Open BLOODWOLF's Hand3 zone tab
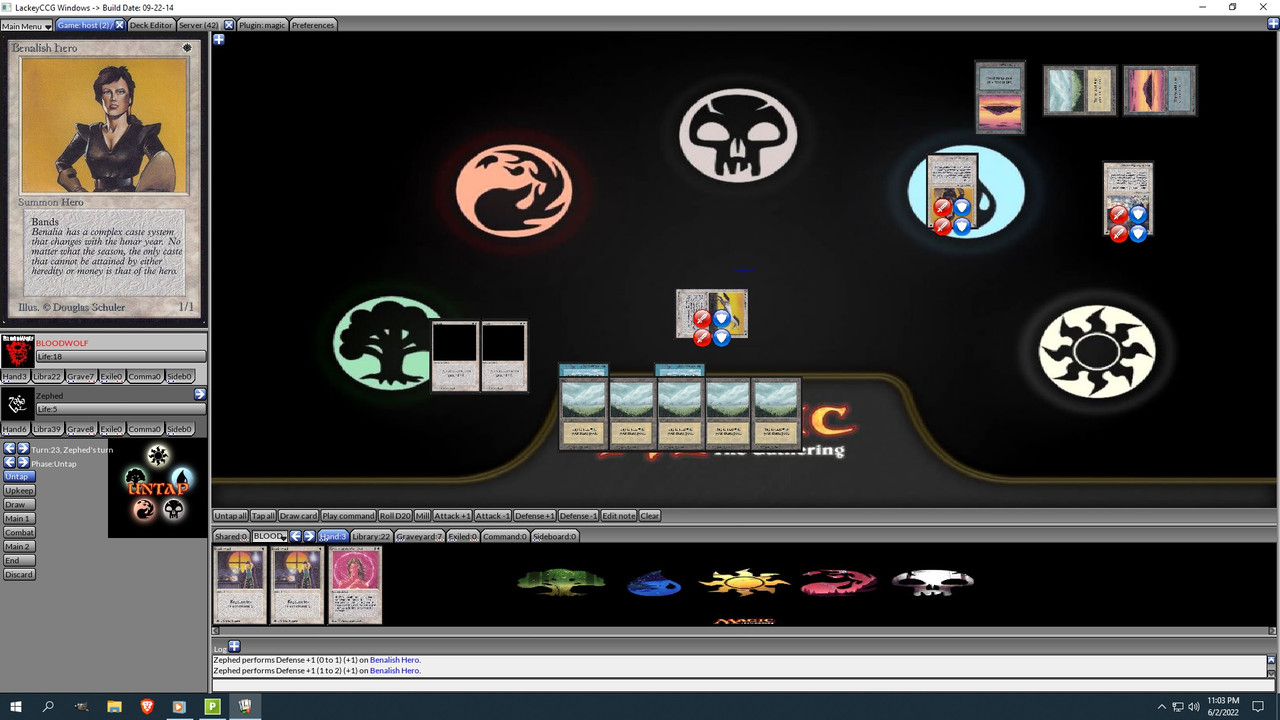 point(15,376)
